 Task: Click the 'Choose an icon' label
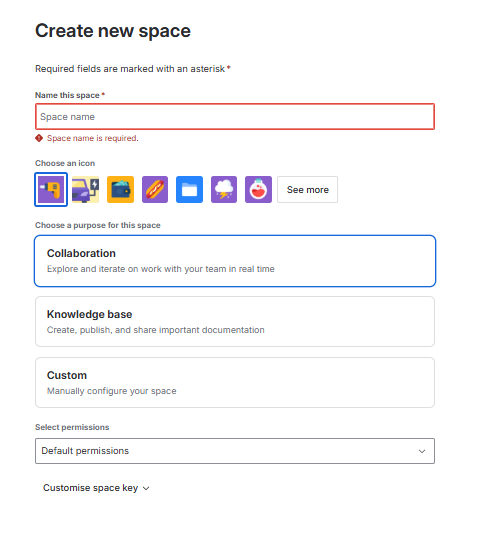(65, 163)
